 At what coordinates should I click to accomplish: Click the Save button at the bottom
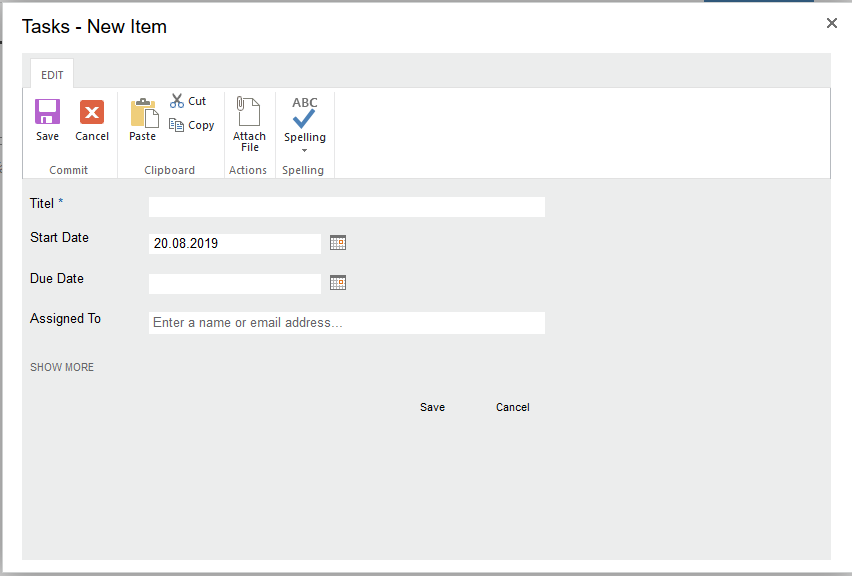[432, 407]
